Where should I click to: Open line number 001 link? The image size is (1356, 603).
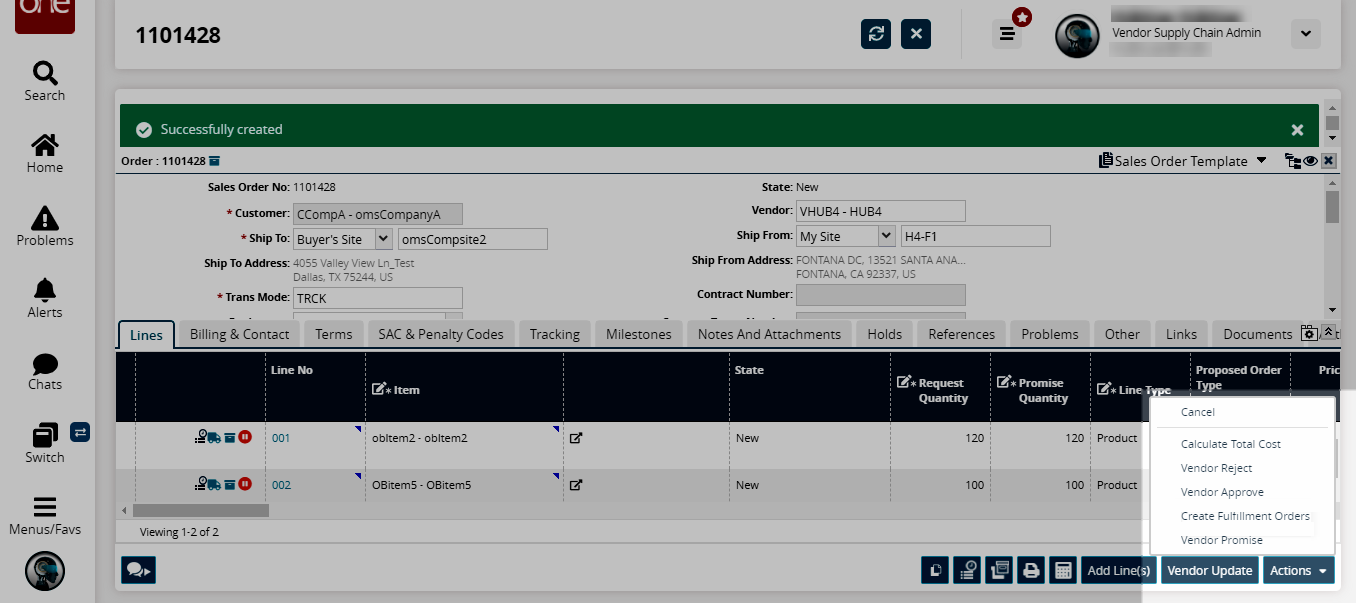(x=281, y=438)
